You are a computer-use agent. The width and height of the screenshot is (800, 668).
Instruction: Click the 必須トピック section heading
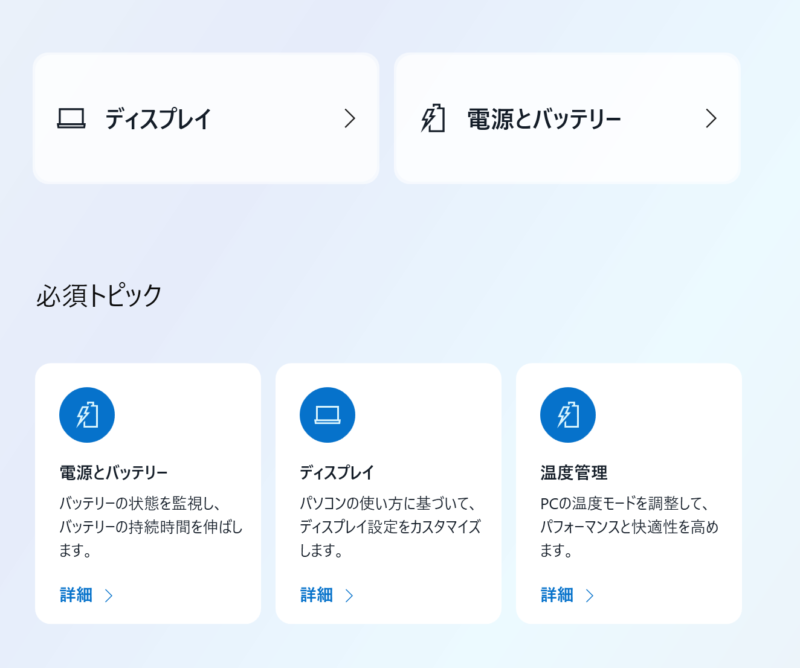(x=98, y=296)
